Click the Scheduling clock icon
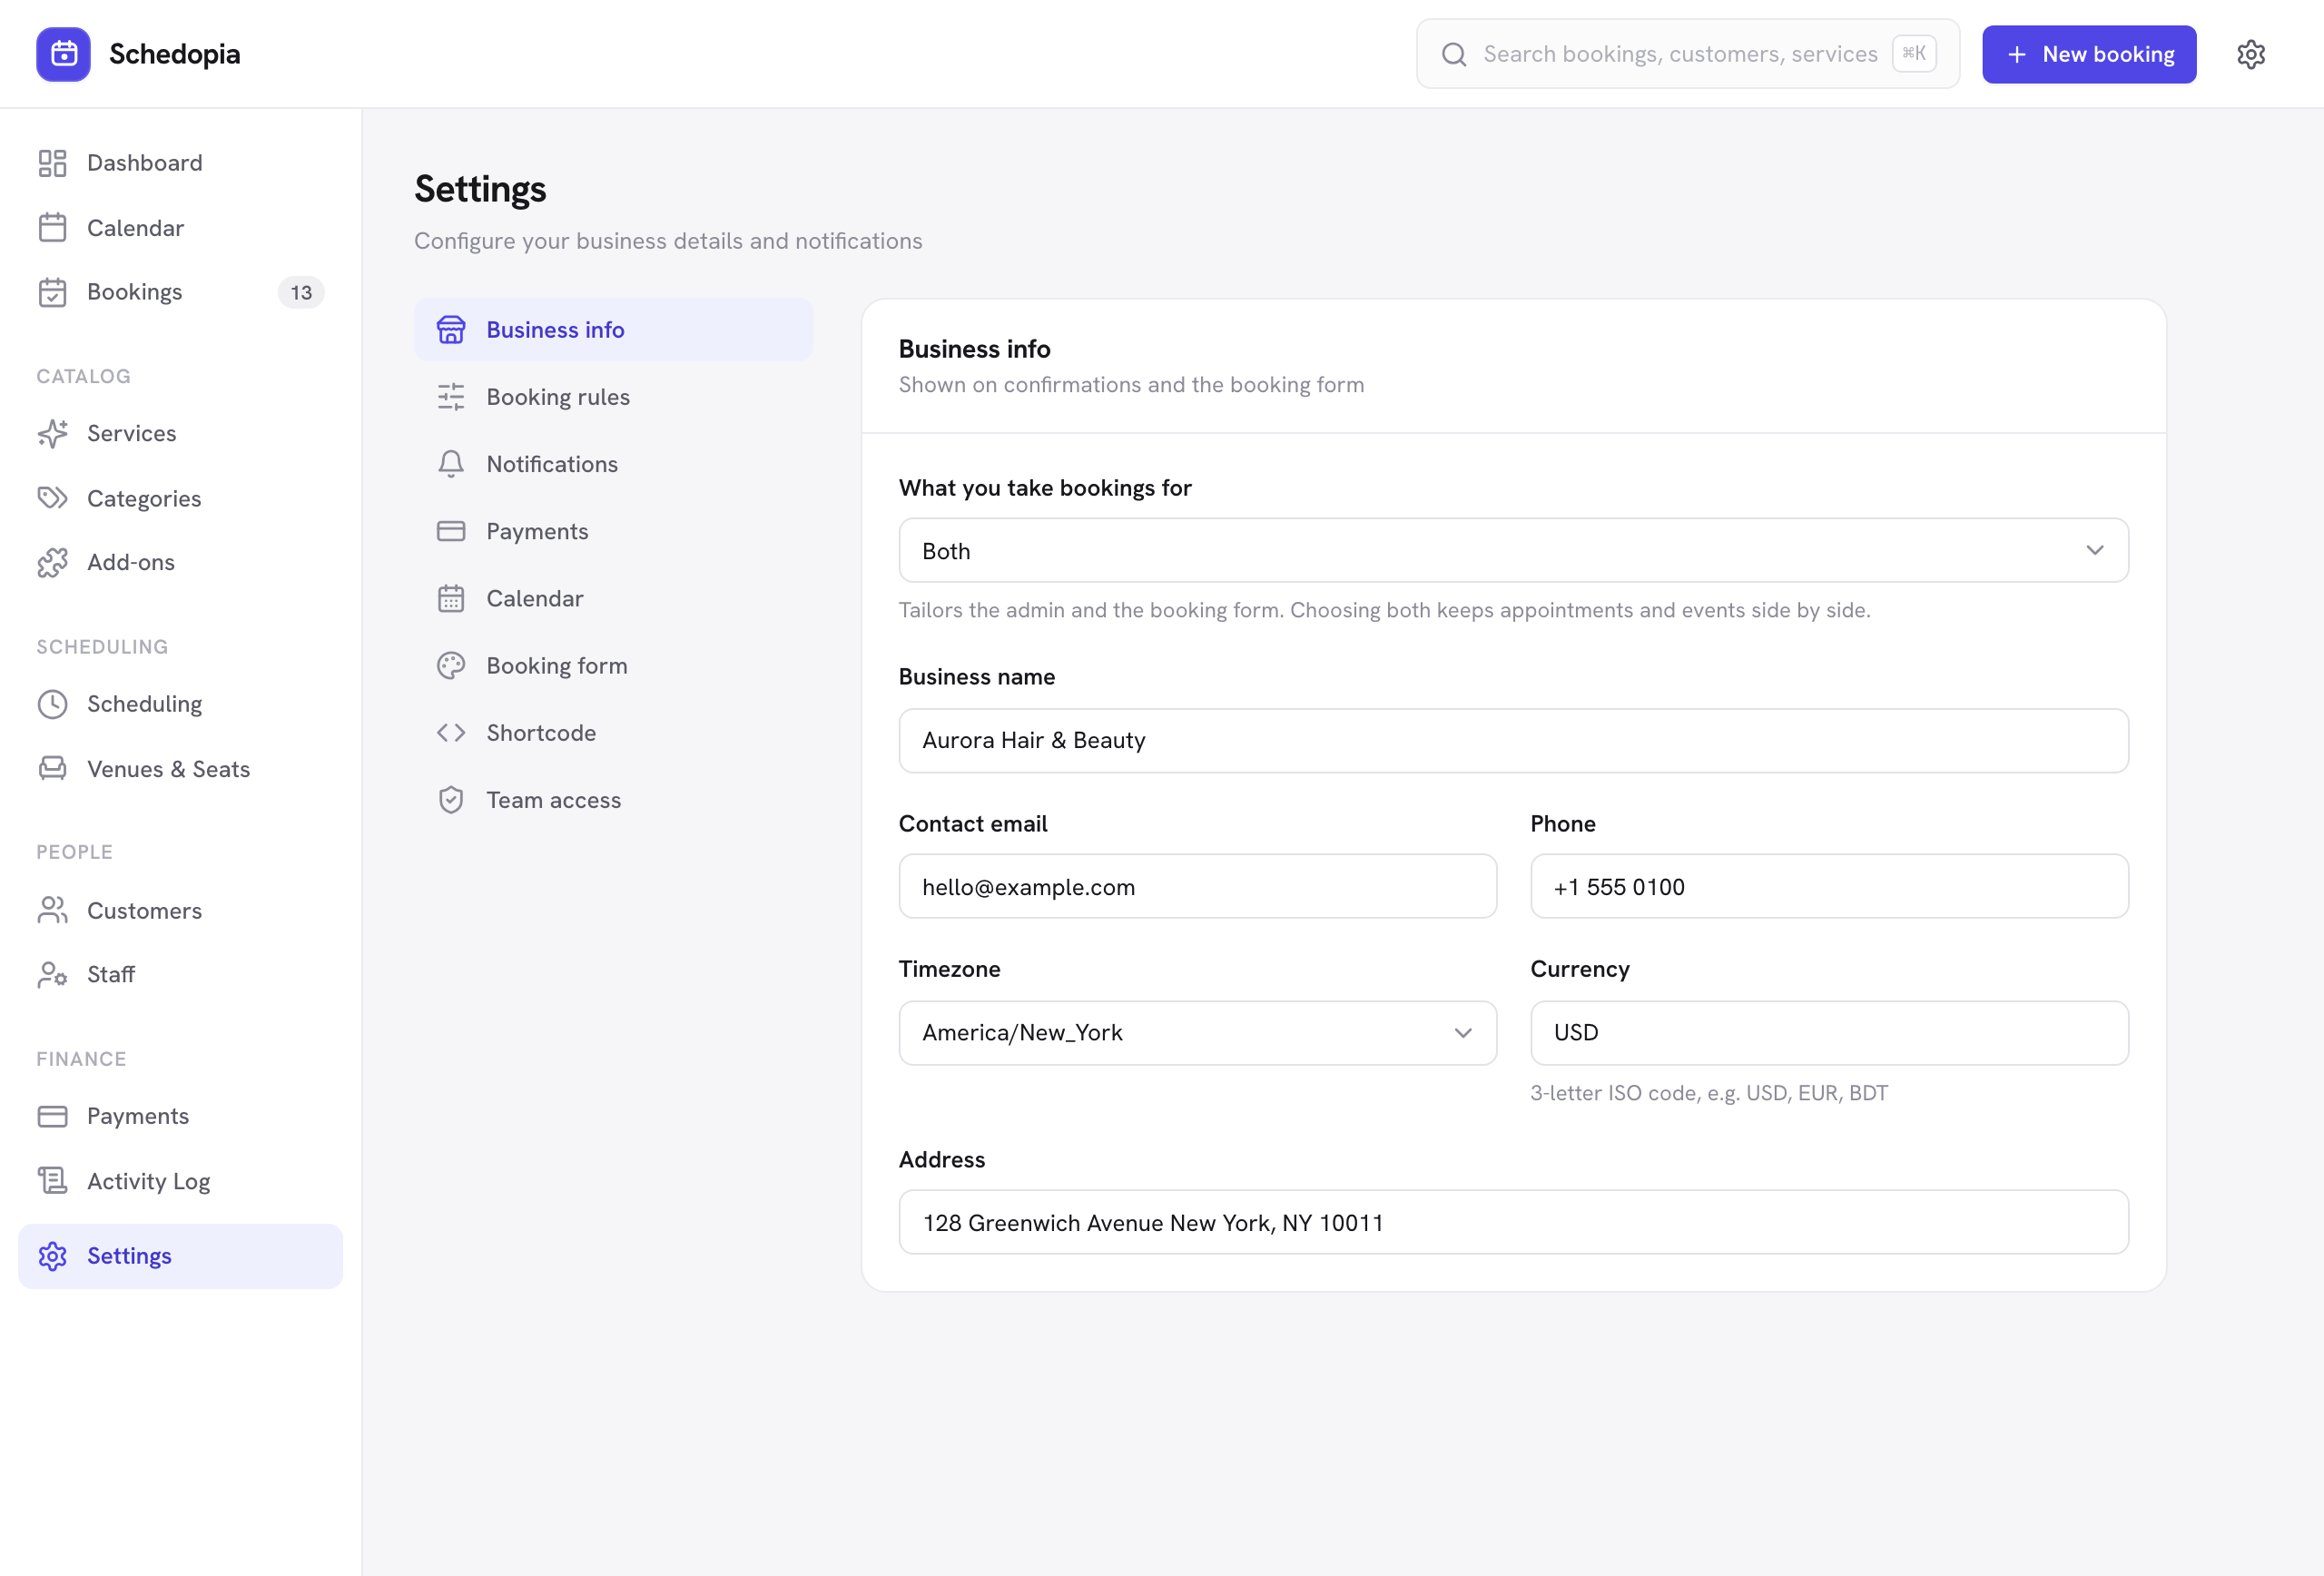 52,704
